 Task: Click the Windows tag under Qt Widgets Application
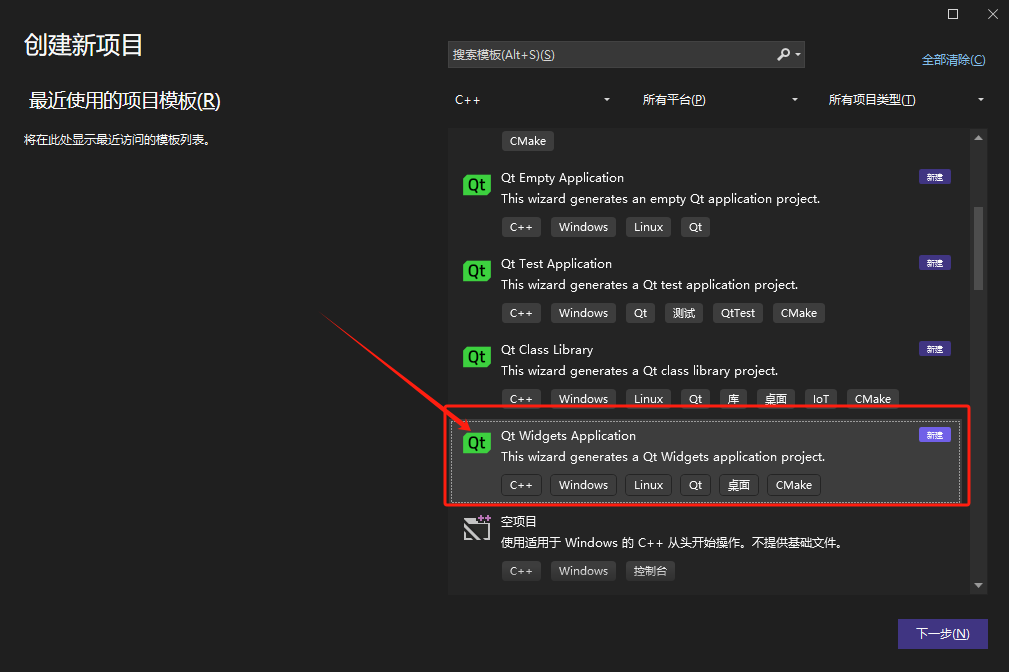583,485
